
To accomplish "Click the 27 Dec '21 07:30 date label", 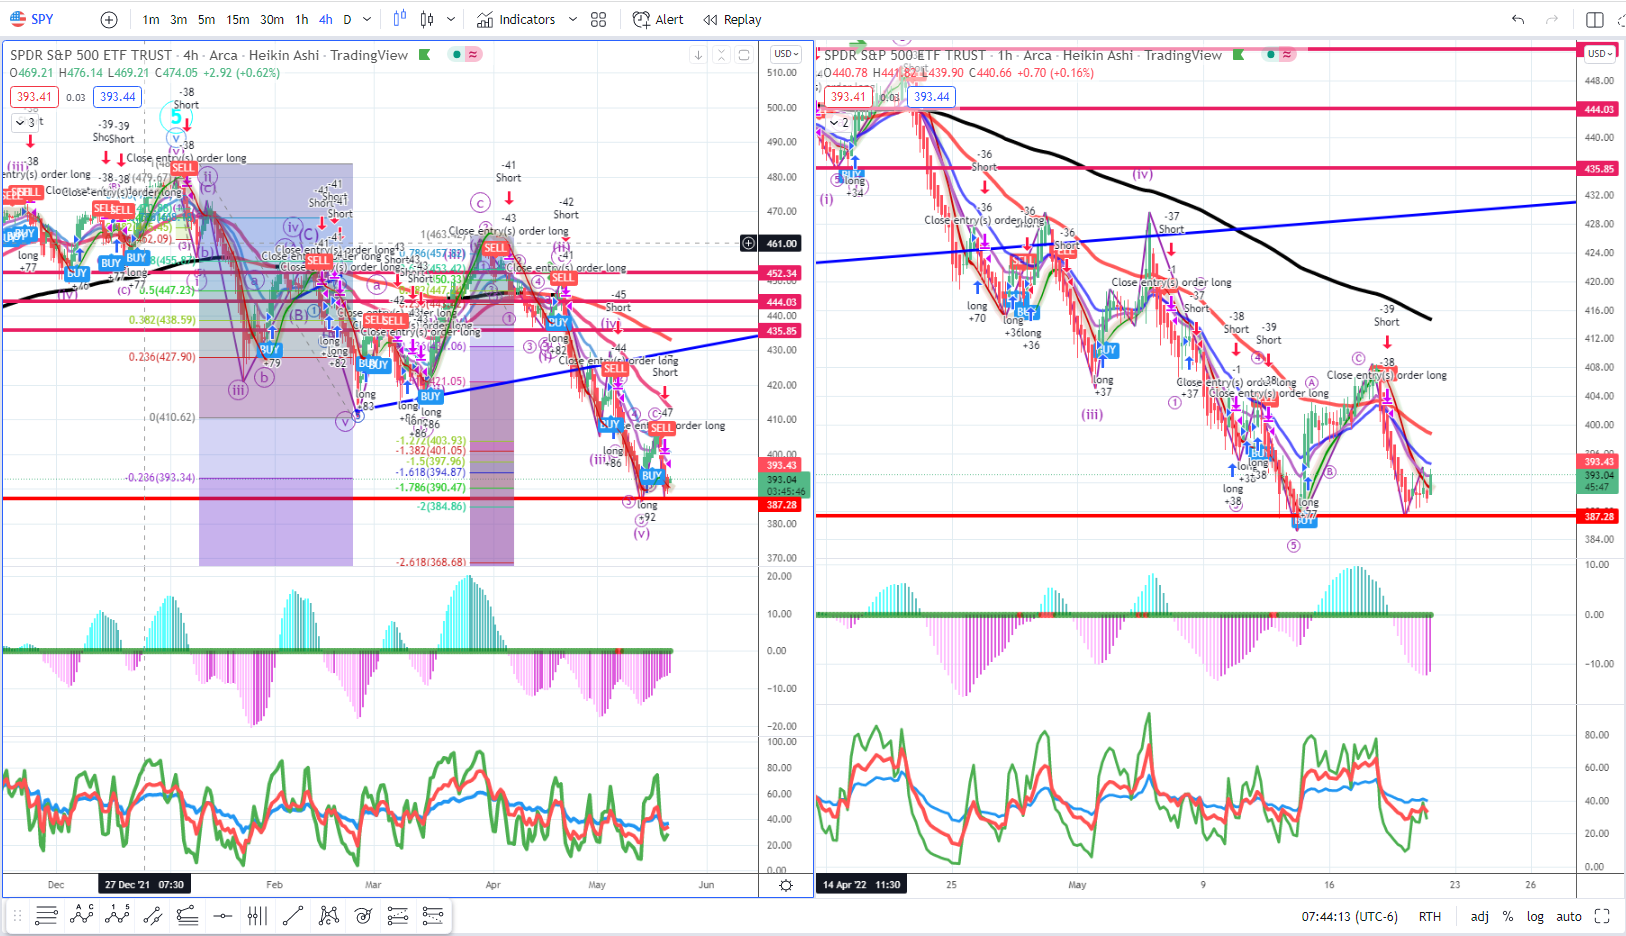I will coord(145,884).
